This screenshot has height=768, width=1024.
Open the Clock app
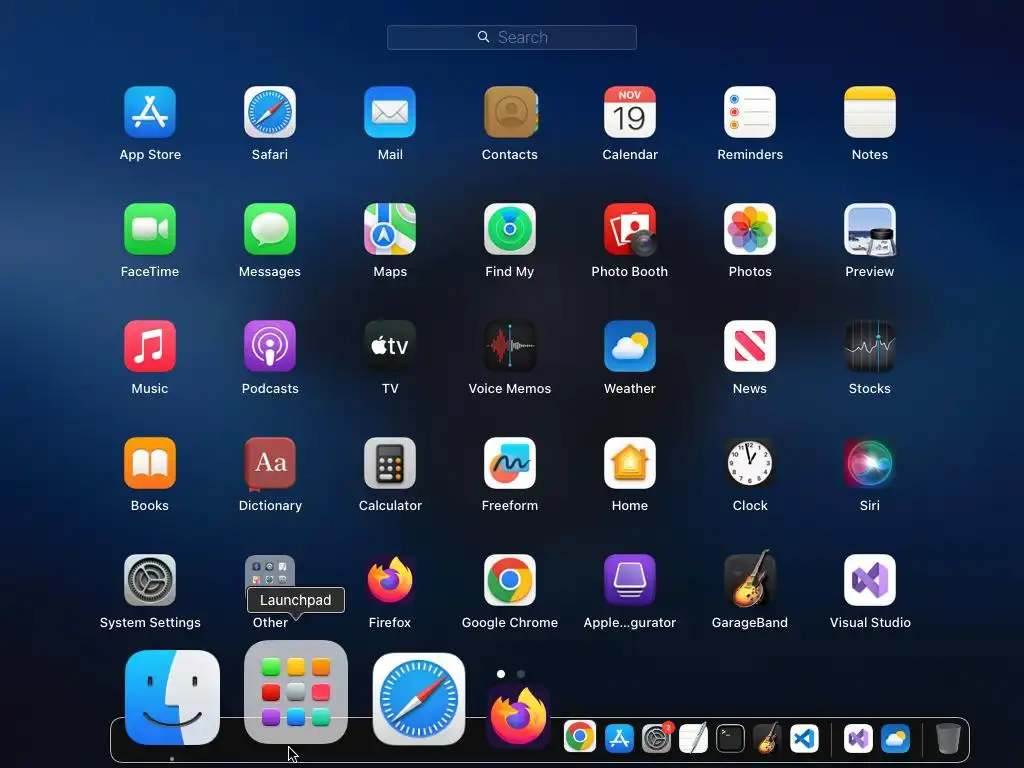click(750, 463)
